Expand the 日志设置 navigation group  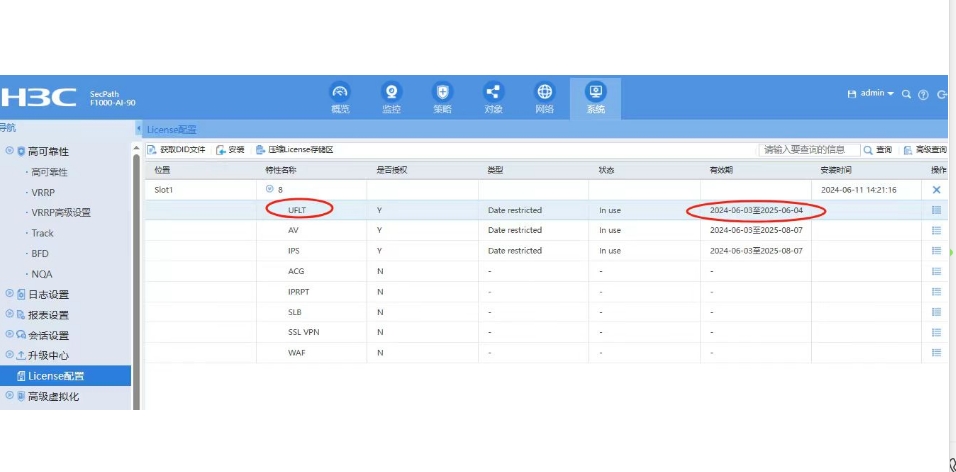pos(9,294)
